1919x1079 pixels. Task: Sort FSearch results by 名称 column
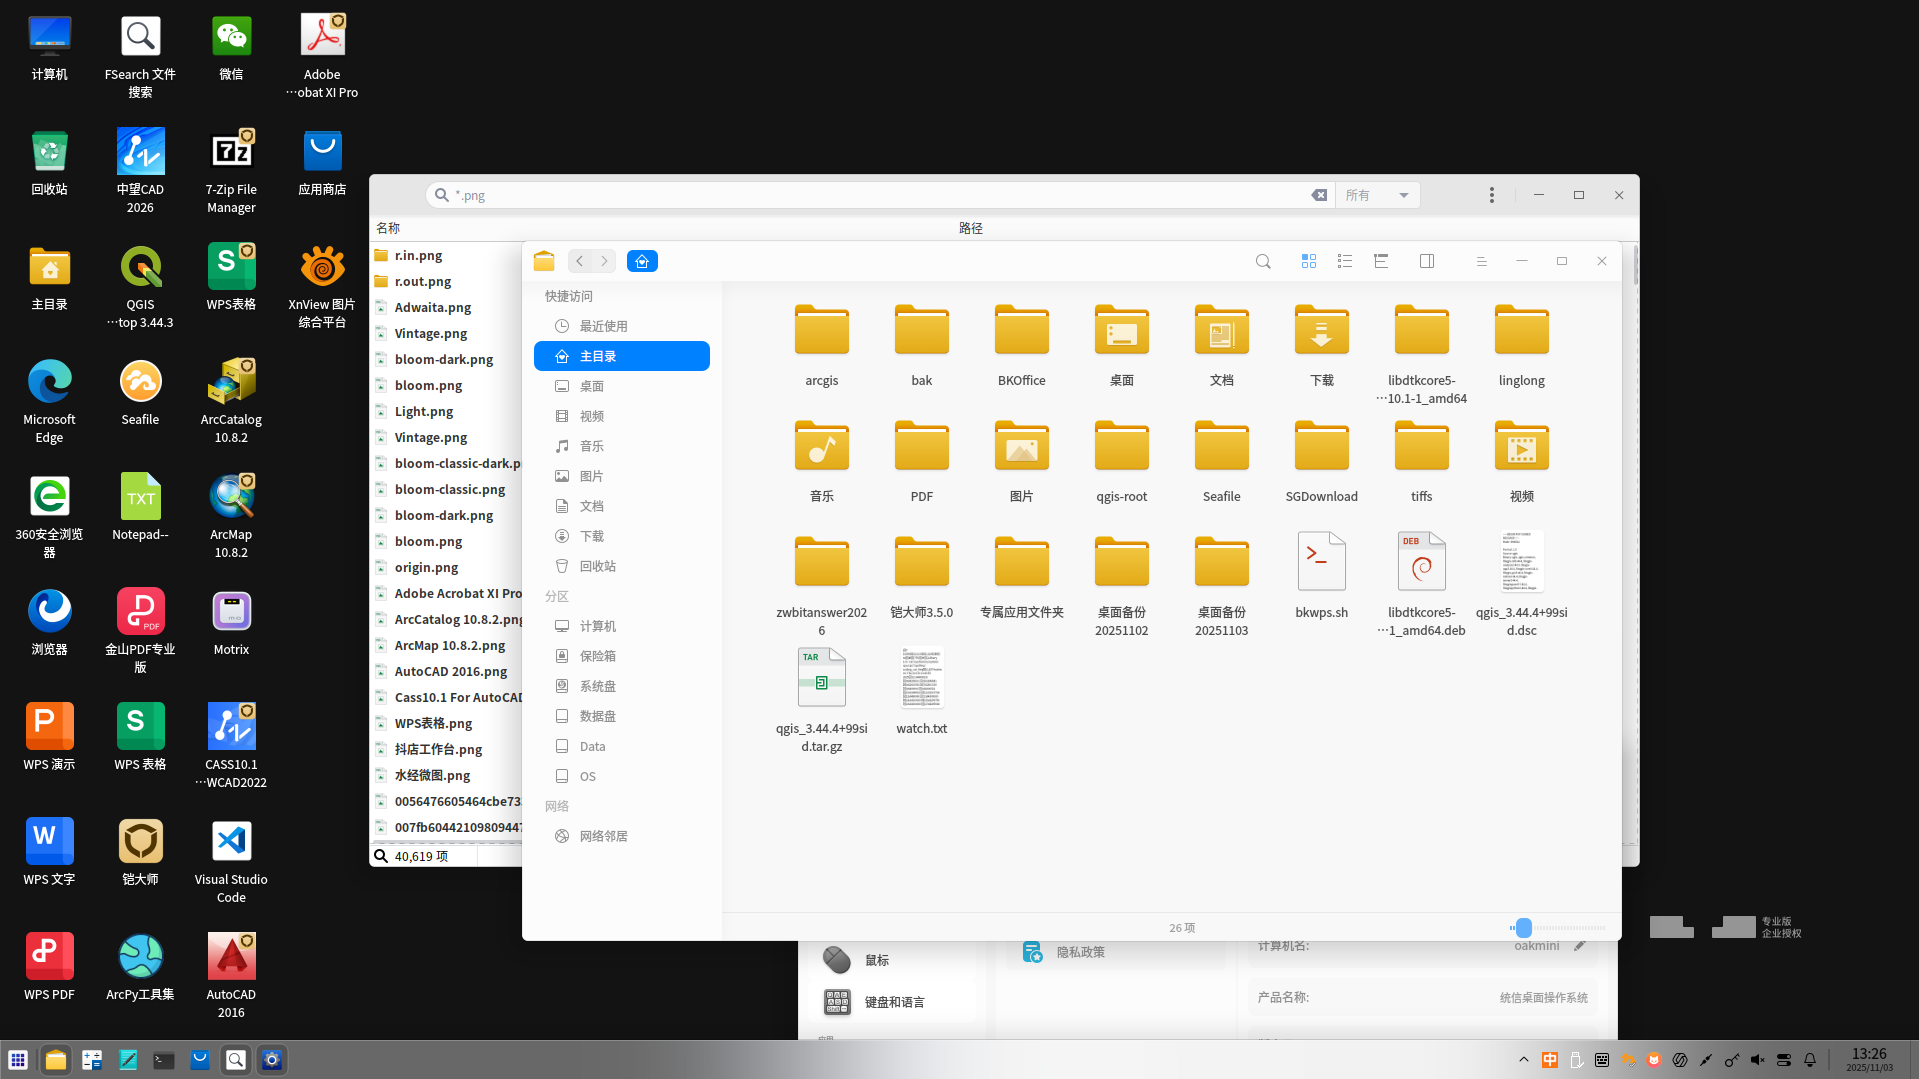point(387,228)
